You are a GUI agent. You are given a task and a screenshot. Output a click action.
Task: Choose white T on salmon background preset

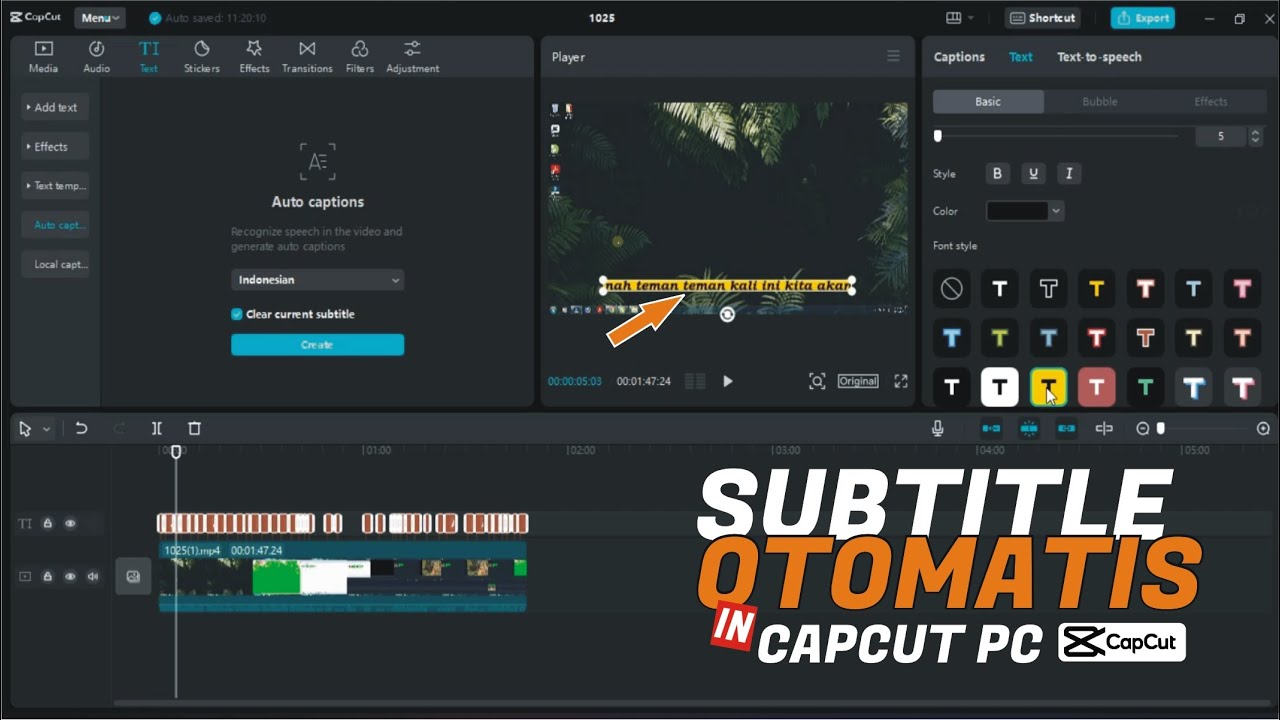click(1096, 386)
